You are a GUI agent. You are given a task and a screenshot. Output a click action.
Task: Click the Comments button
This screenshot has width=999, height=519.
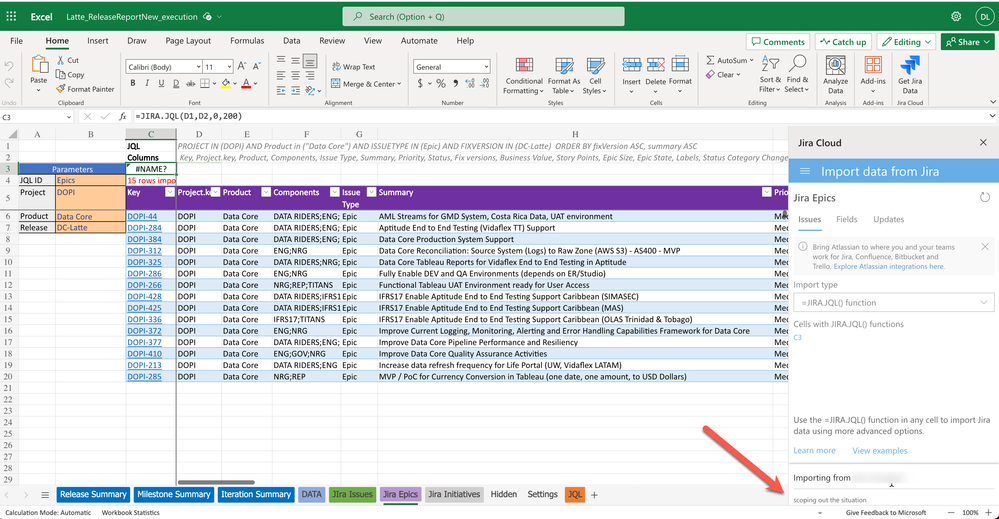click(x=778, y=42)
